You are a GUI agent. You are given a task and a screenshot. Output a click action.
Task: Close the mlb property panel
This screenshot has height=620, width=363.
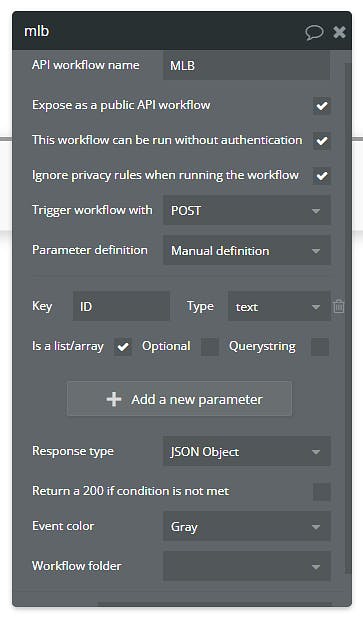(x=340, y=32)
